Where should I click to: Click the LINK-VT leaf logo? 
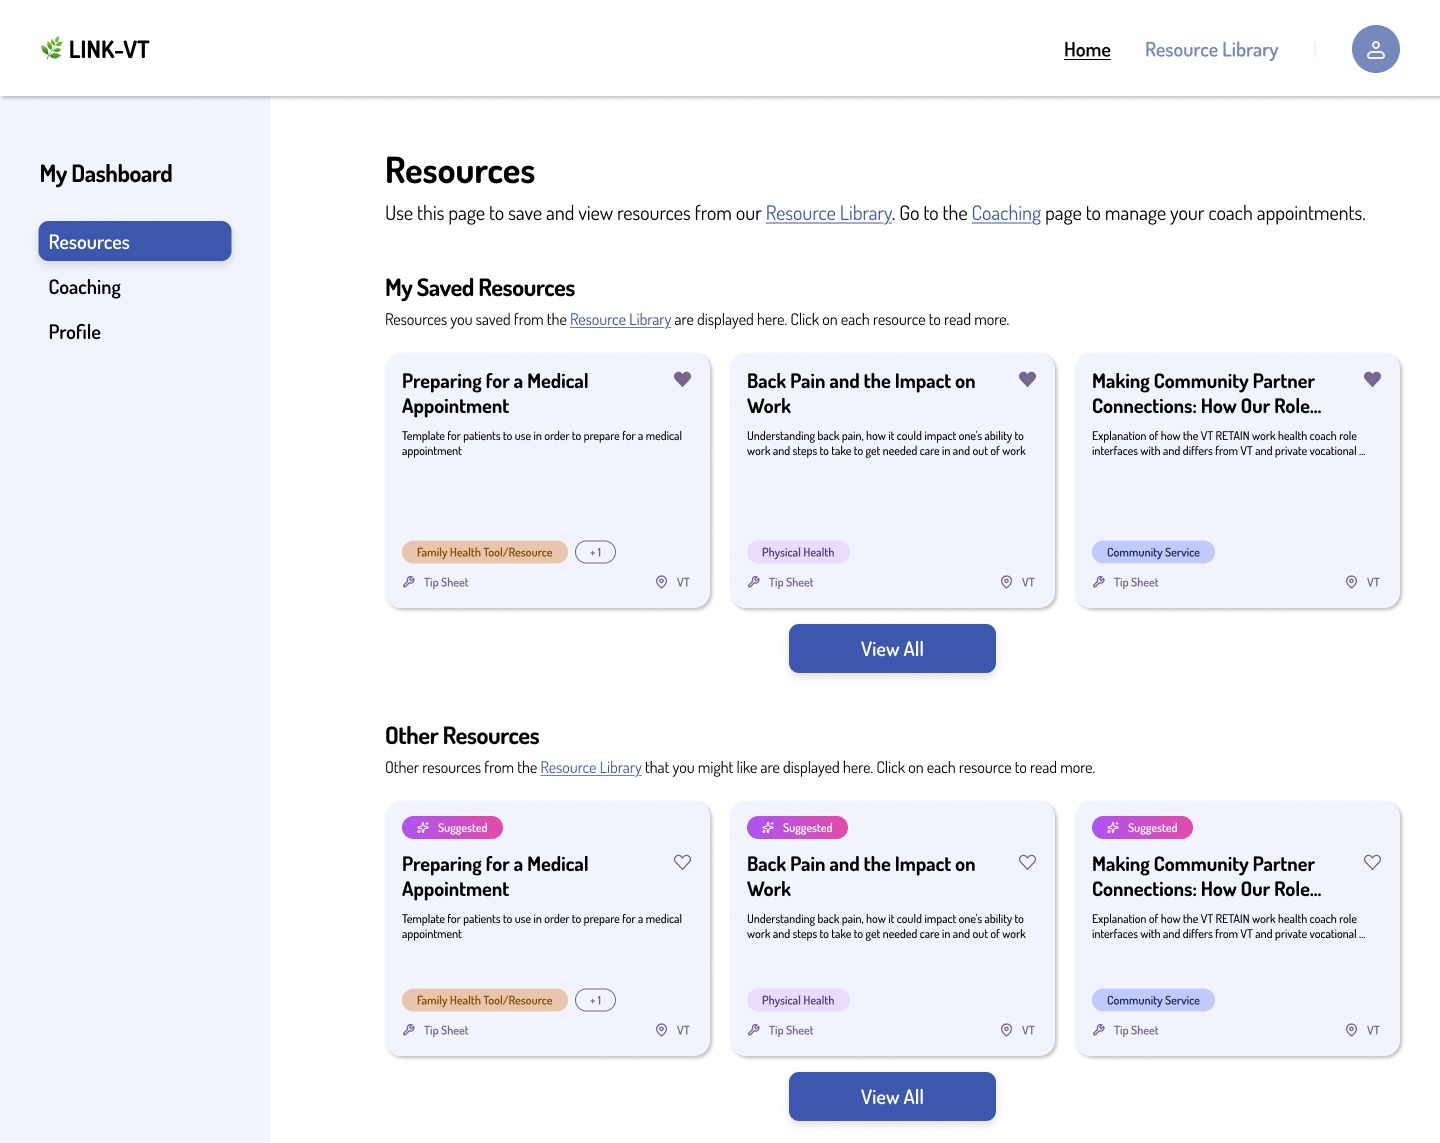click(51, 46)
